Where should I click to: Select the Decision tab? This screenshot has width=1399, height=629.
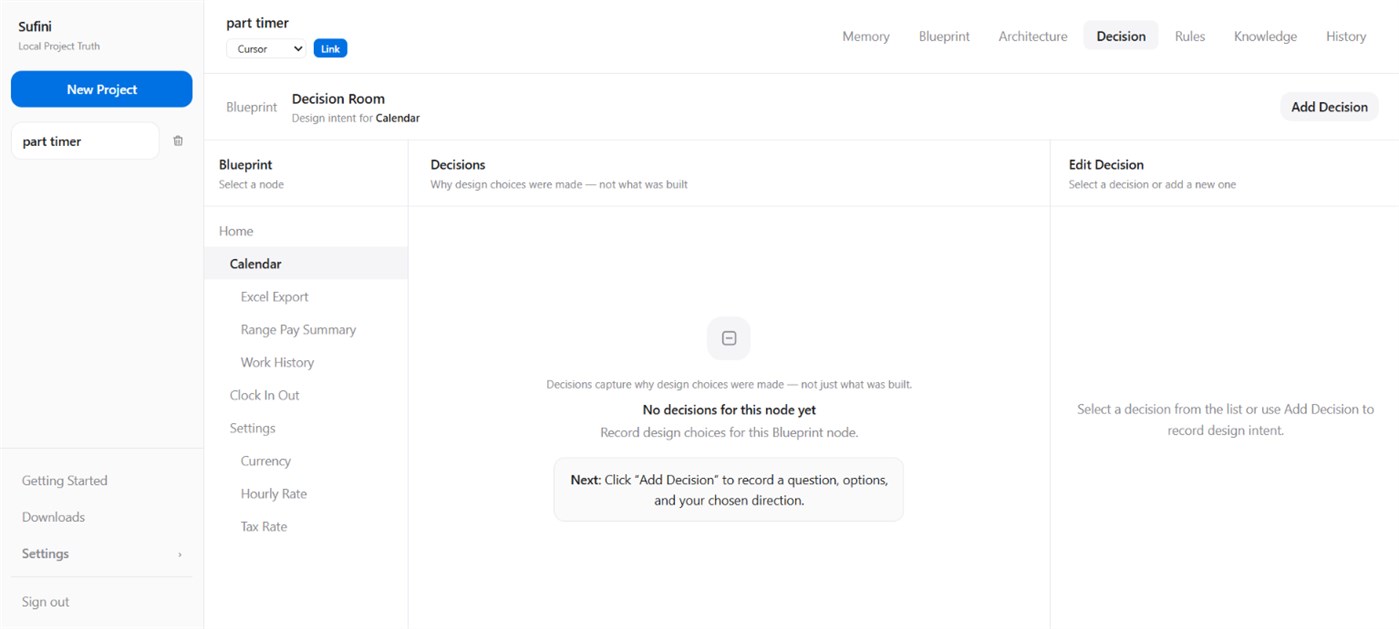1121,36
